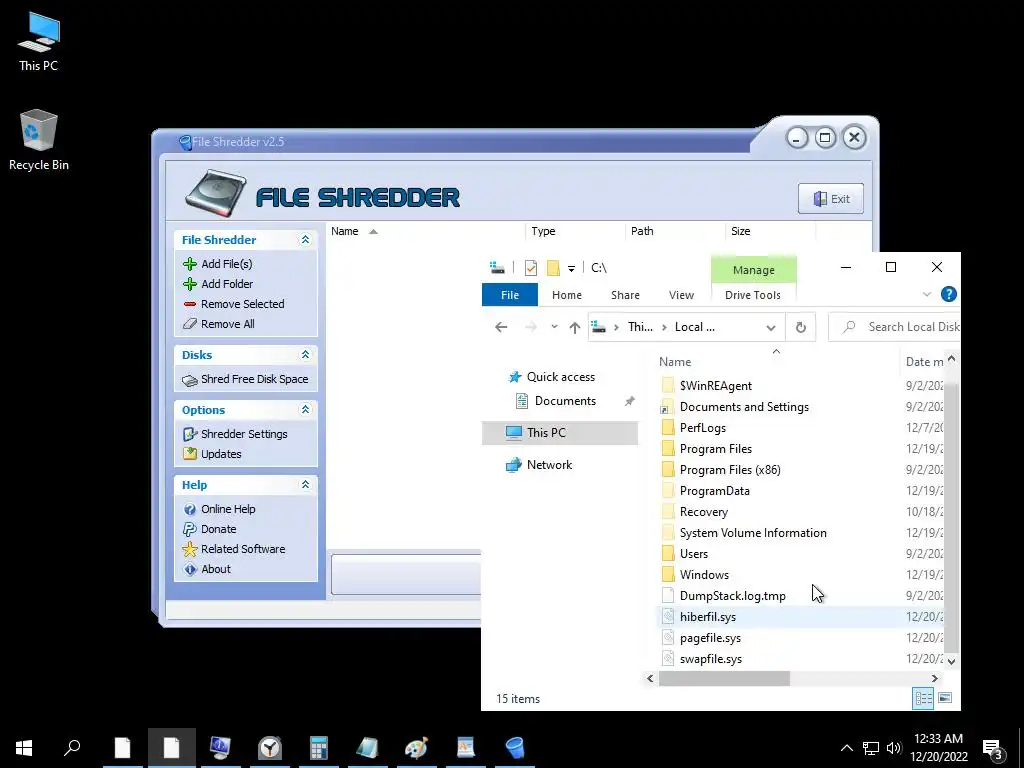Click Remove All eraser option

click(x=227, y=324)
